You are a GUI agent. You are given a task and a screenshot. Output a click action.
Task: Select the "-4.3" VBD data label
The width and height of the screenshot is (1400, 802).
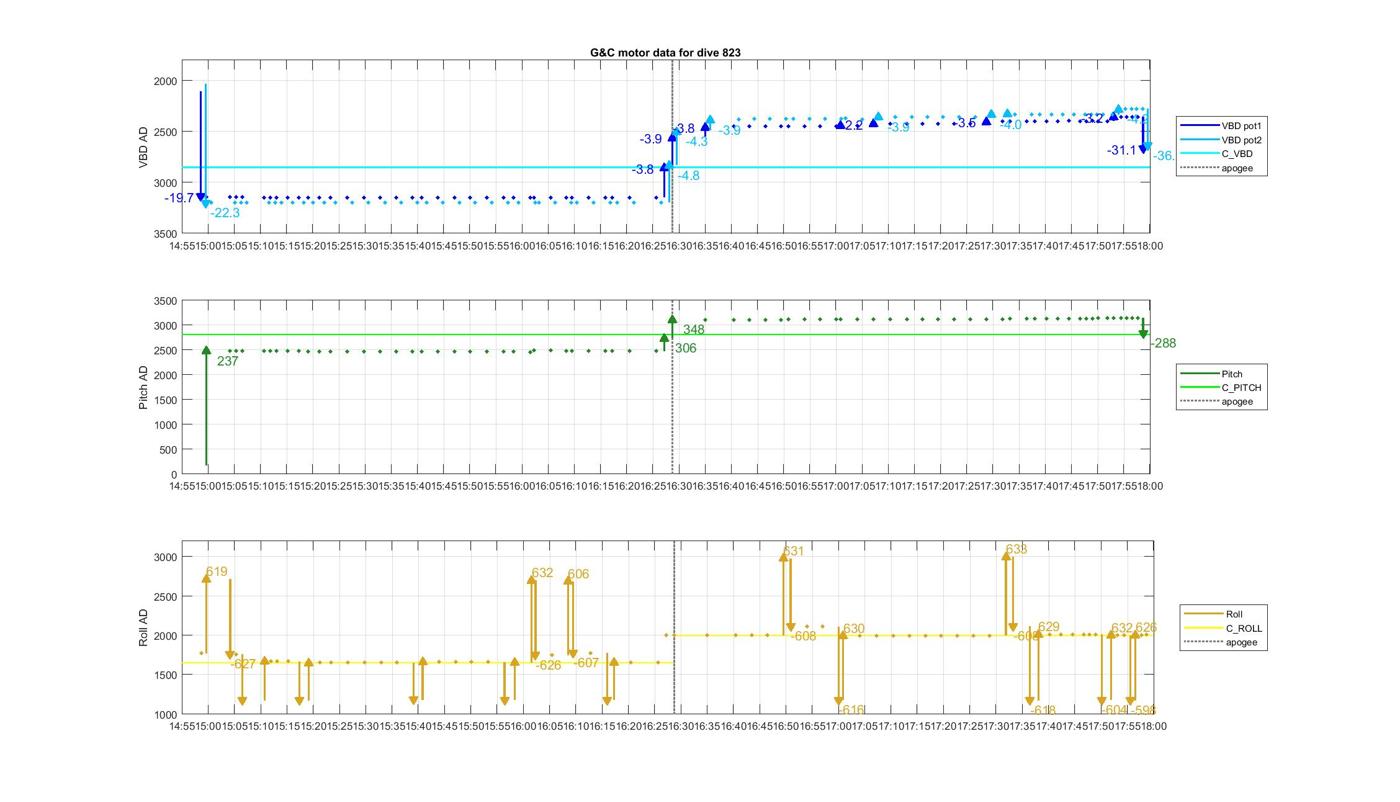point(696,142)
